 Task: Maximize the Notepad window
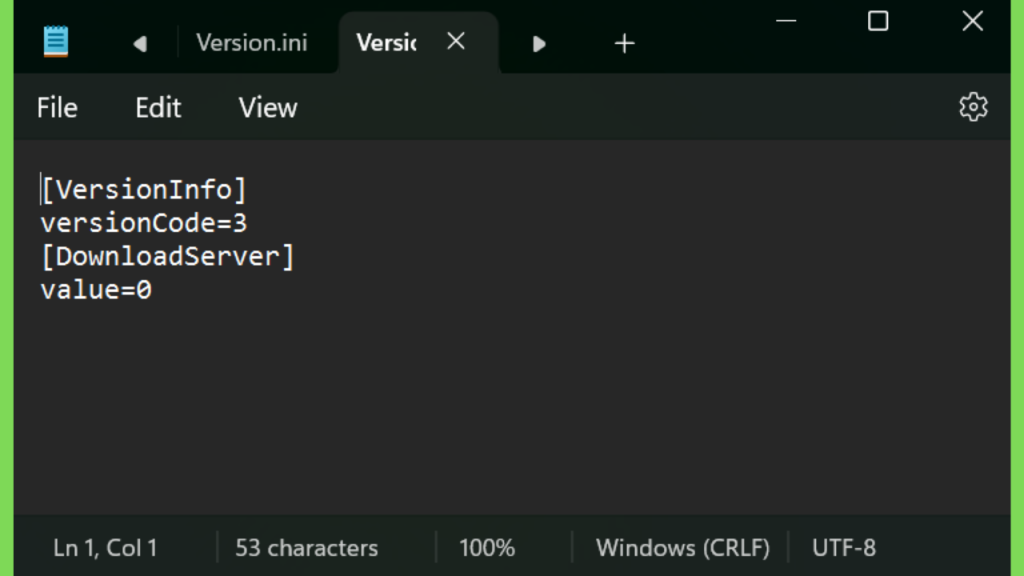[x=878, y=21]
